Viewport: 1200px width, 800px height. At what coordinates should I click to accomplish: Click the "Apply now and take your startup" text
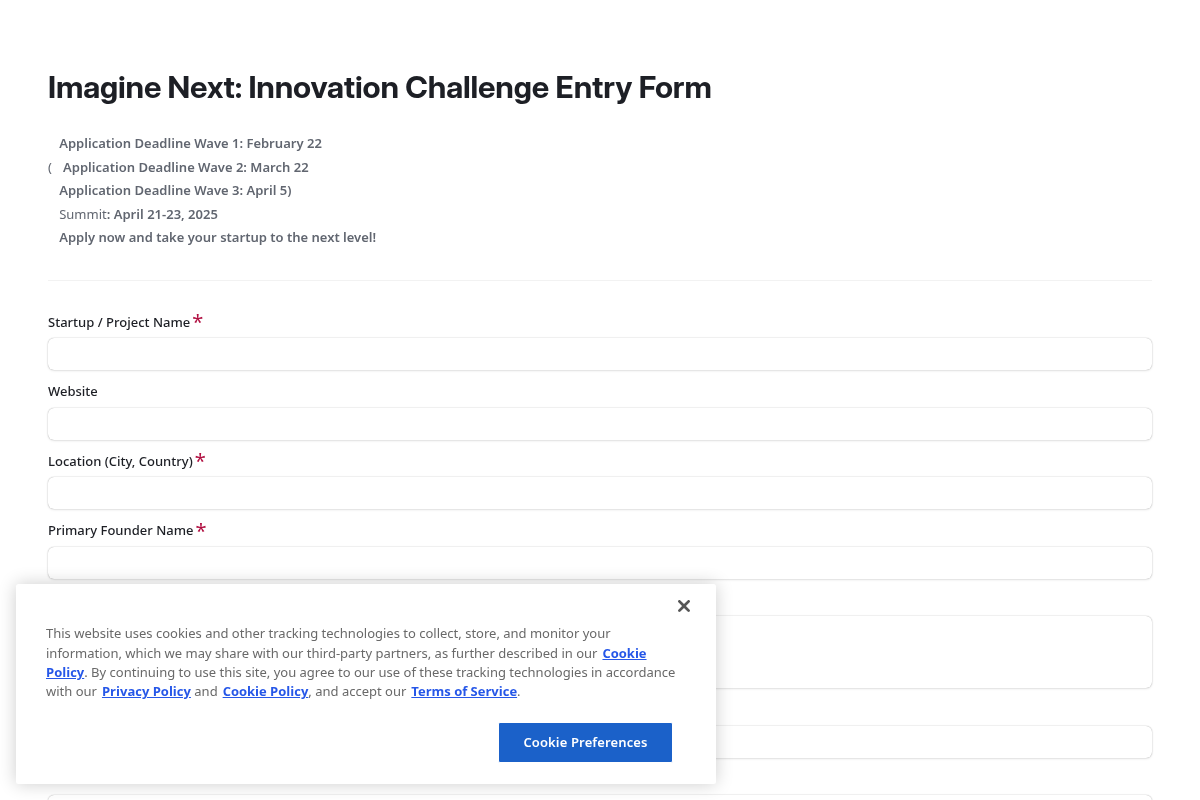pyautogui.click(x=217, y=238)
